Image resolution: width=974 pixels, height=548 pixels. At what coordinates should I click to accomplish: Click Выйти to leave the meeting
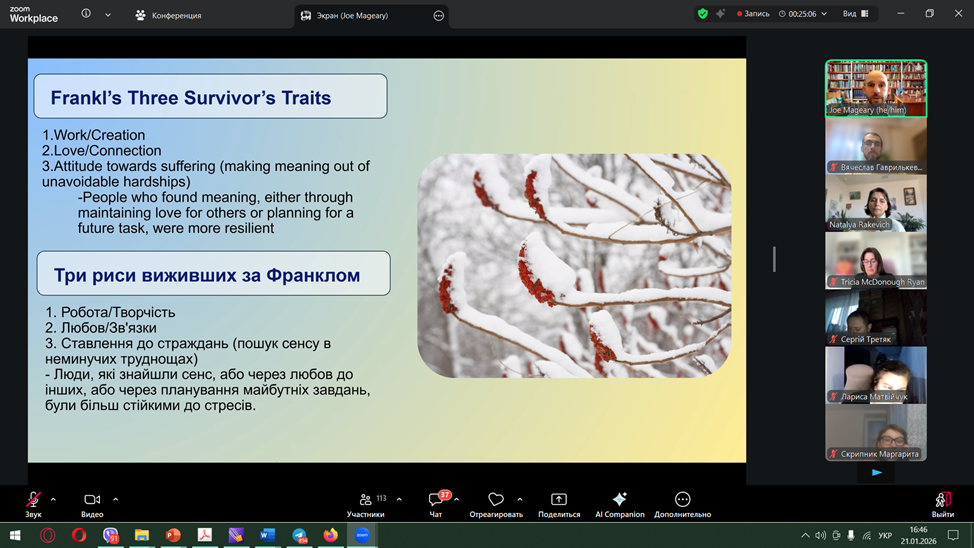tap(942, 500)
